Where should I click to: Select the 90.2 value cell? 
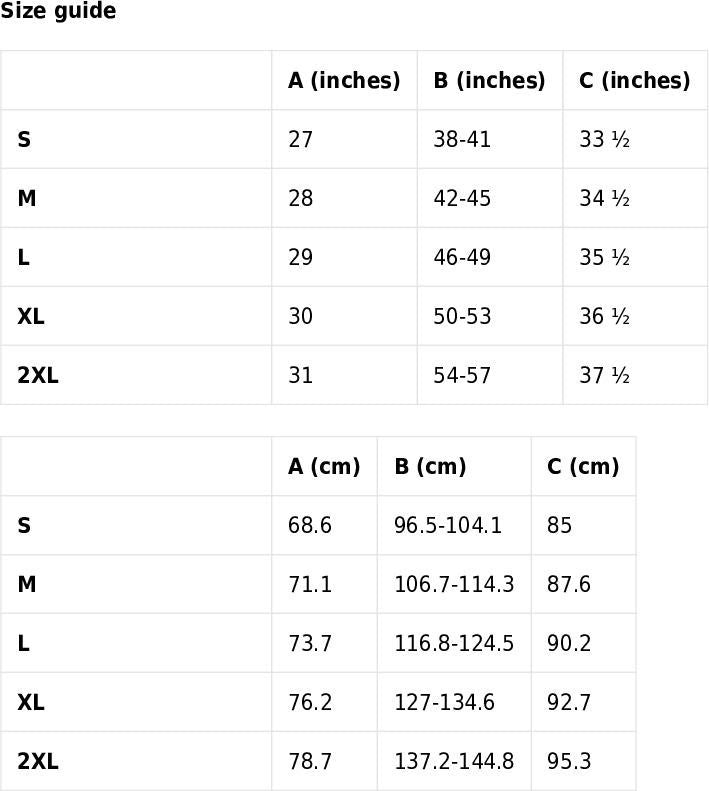click(x=569, y=644)
